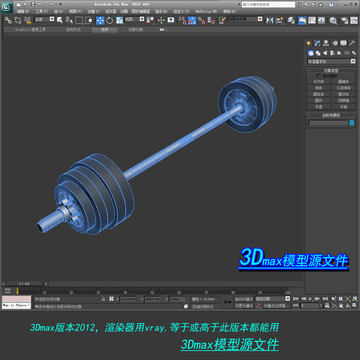The width and height of the screenshot is (360, 360).
Task: Select the Lights category icon
Action: click(325, 53)
